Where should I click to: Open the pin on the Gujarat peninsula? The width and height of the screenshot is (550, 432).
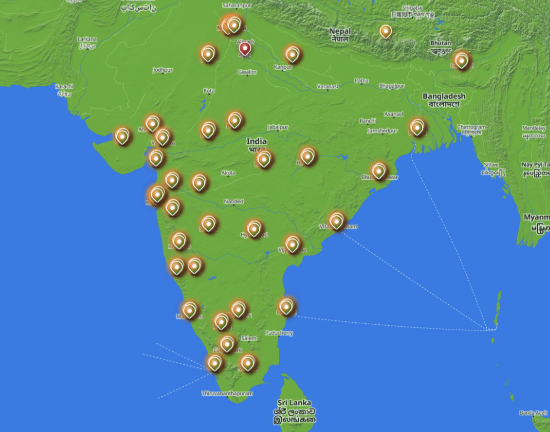[122, 136]
